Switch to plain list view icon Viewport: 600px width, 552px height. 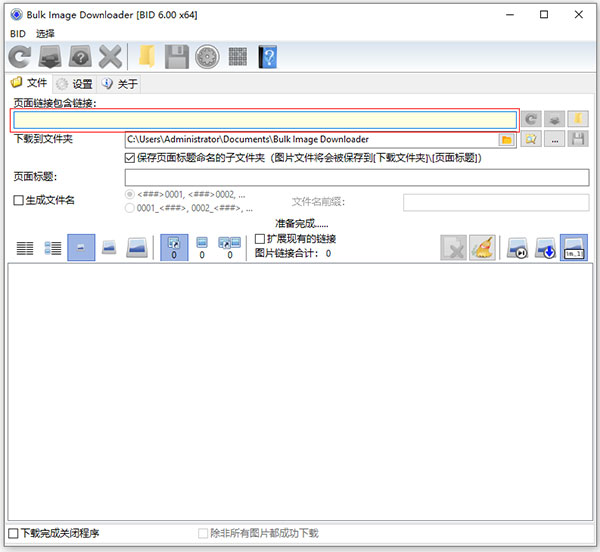tap(25, 248)
